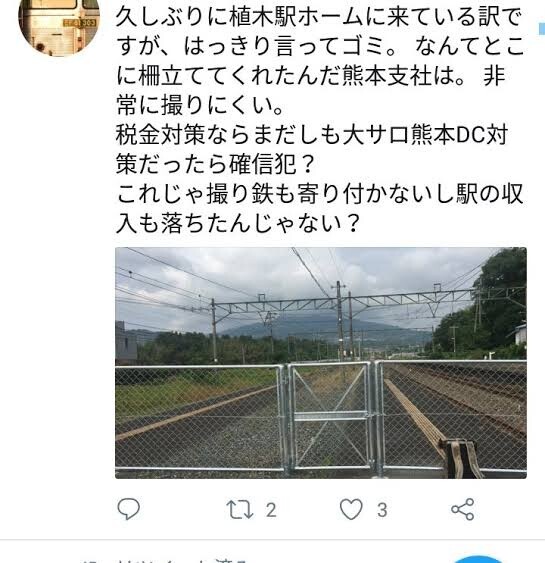Click the blue marker at top right edge

tap(542, 29)
